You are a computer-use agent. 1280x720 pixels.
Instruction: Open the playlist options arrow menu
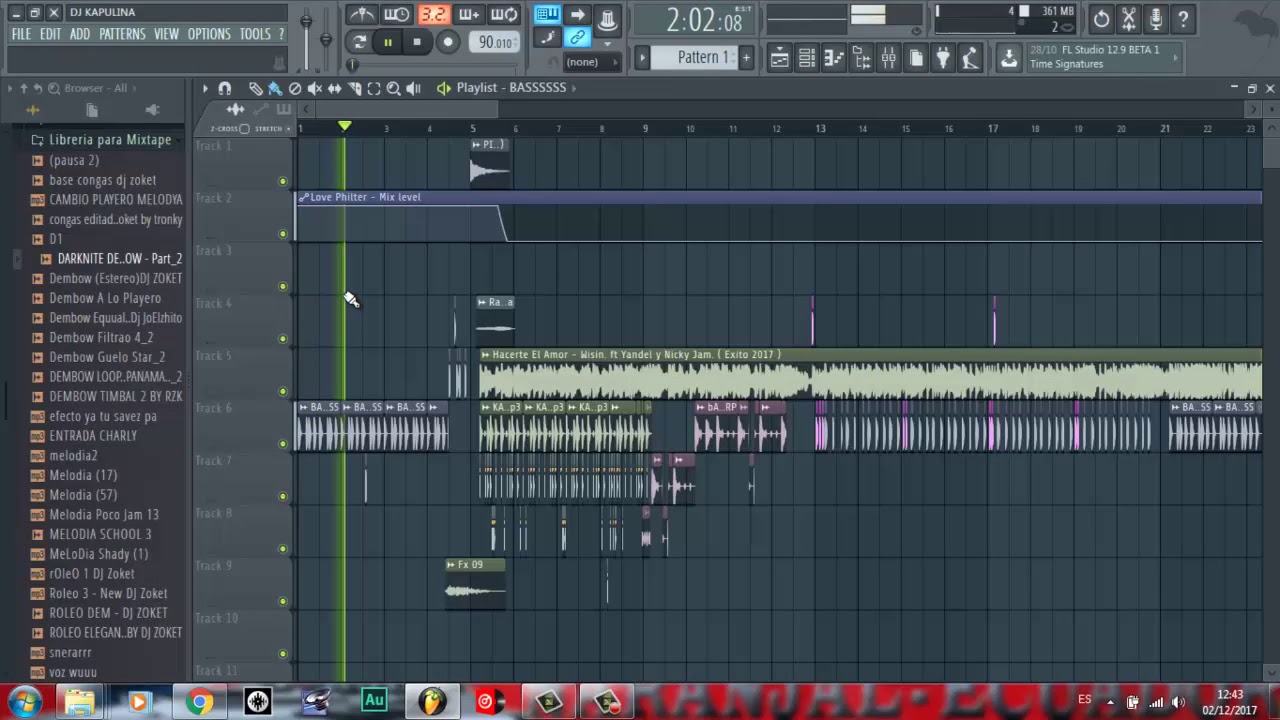tap(205, 88)
